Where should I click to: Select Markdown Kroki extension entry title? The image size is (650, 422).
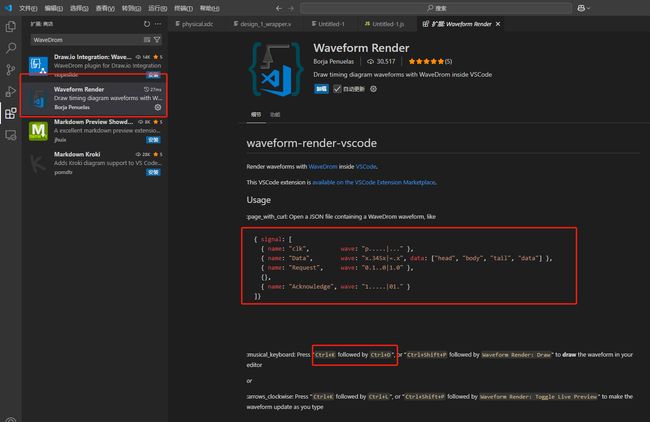77,154
